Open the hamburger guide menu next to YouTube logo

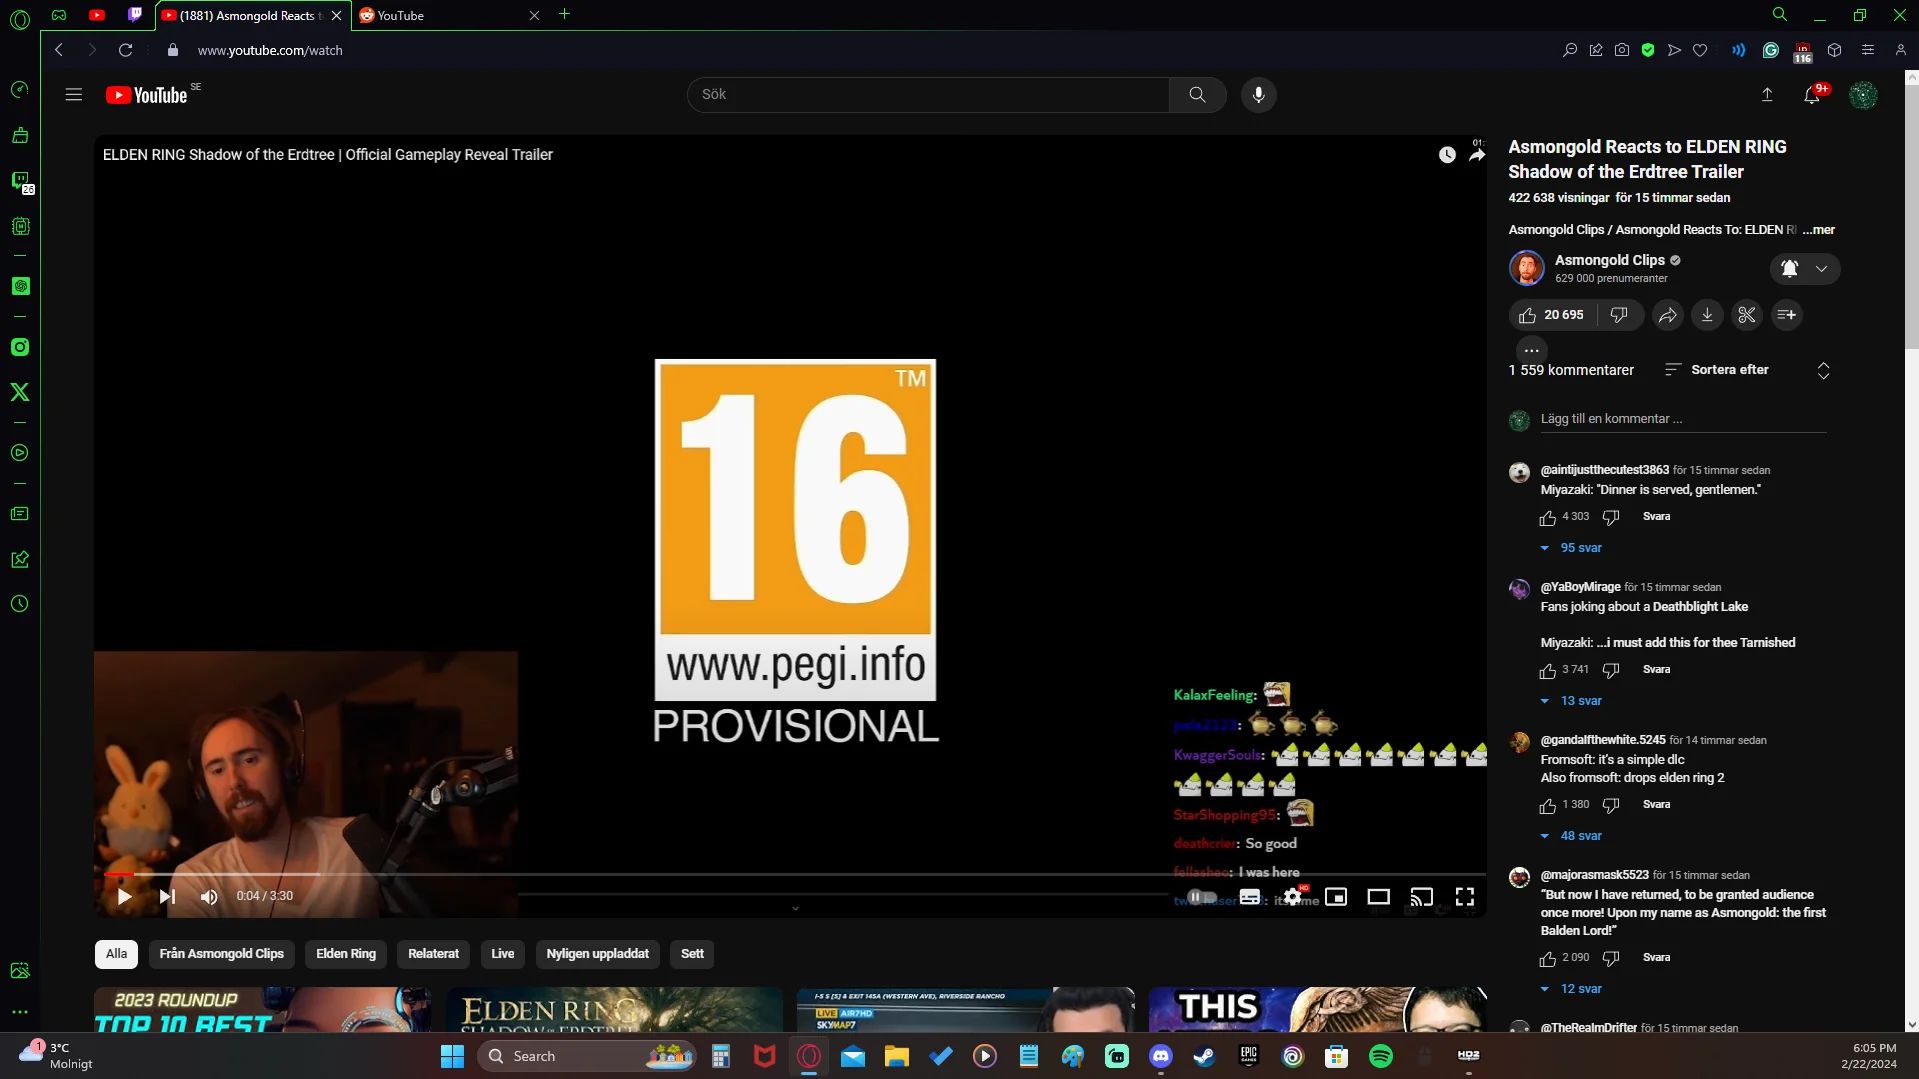click(73, 95)
